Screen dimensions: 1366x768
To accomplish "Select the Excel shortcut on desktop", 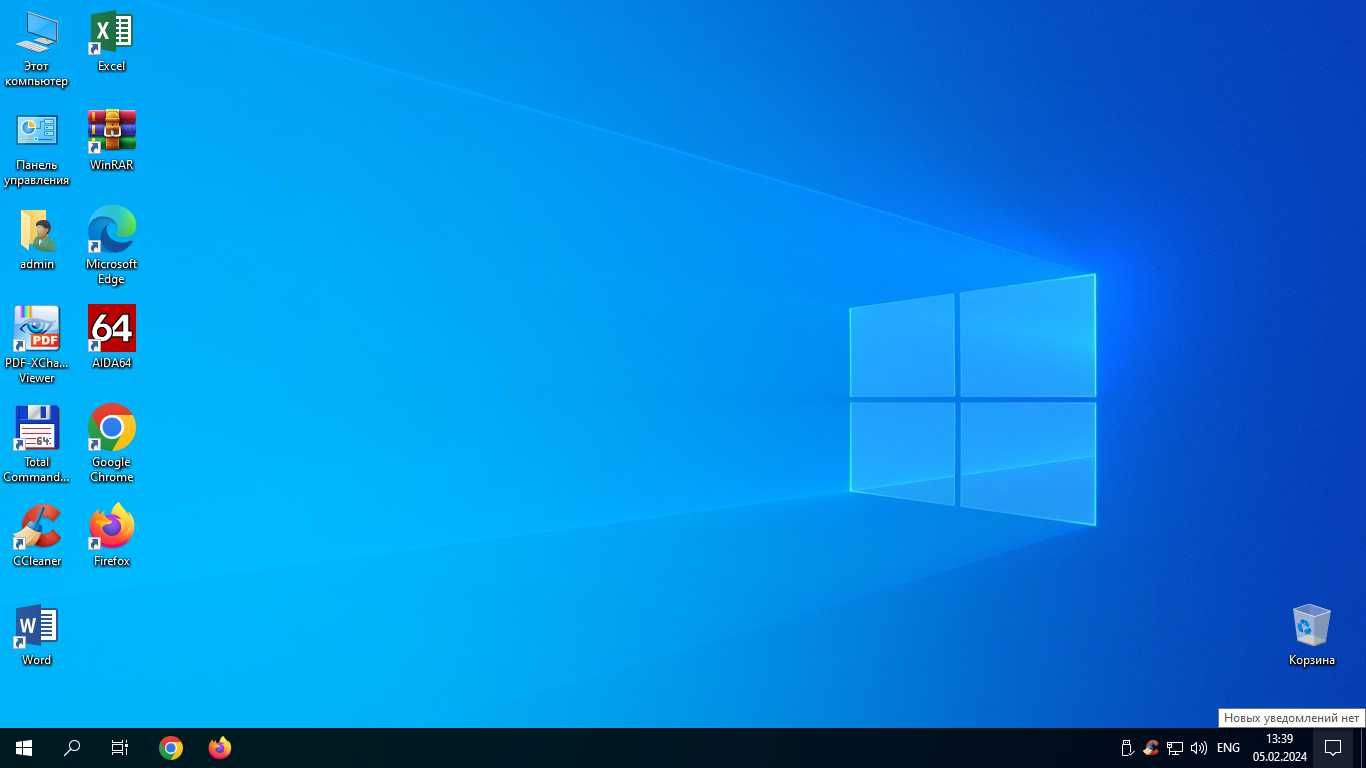I will [x=112, y=41].
